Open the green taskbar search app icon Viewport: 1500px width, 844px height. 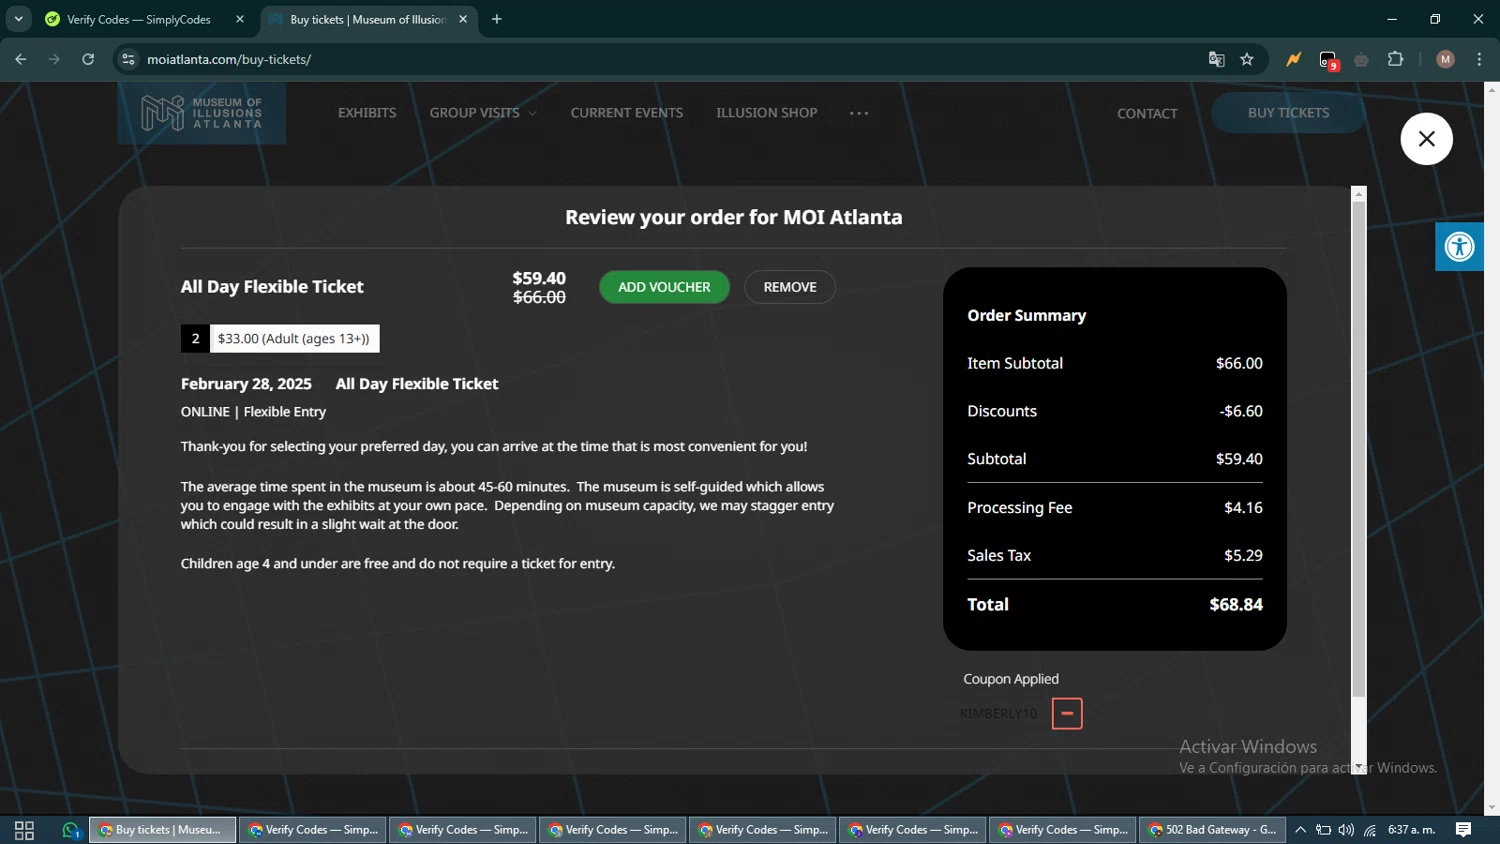[70, 830]
